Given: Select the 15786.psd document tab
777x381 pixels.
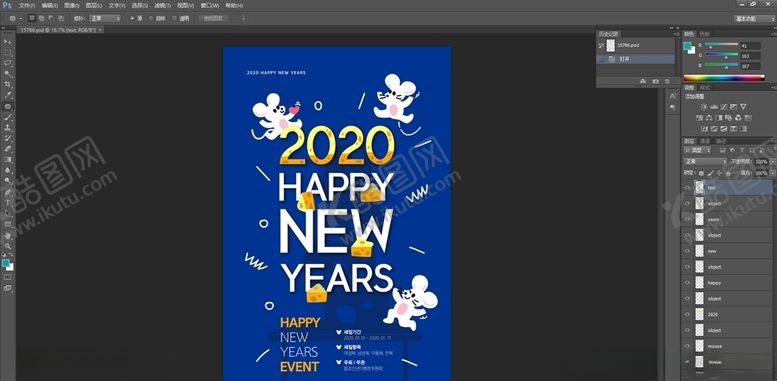Looking at the screenshot, I should click(59, 30).
